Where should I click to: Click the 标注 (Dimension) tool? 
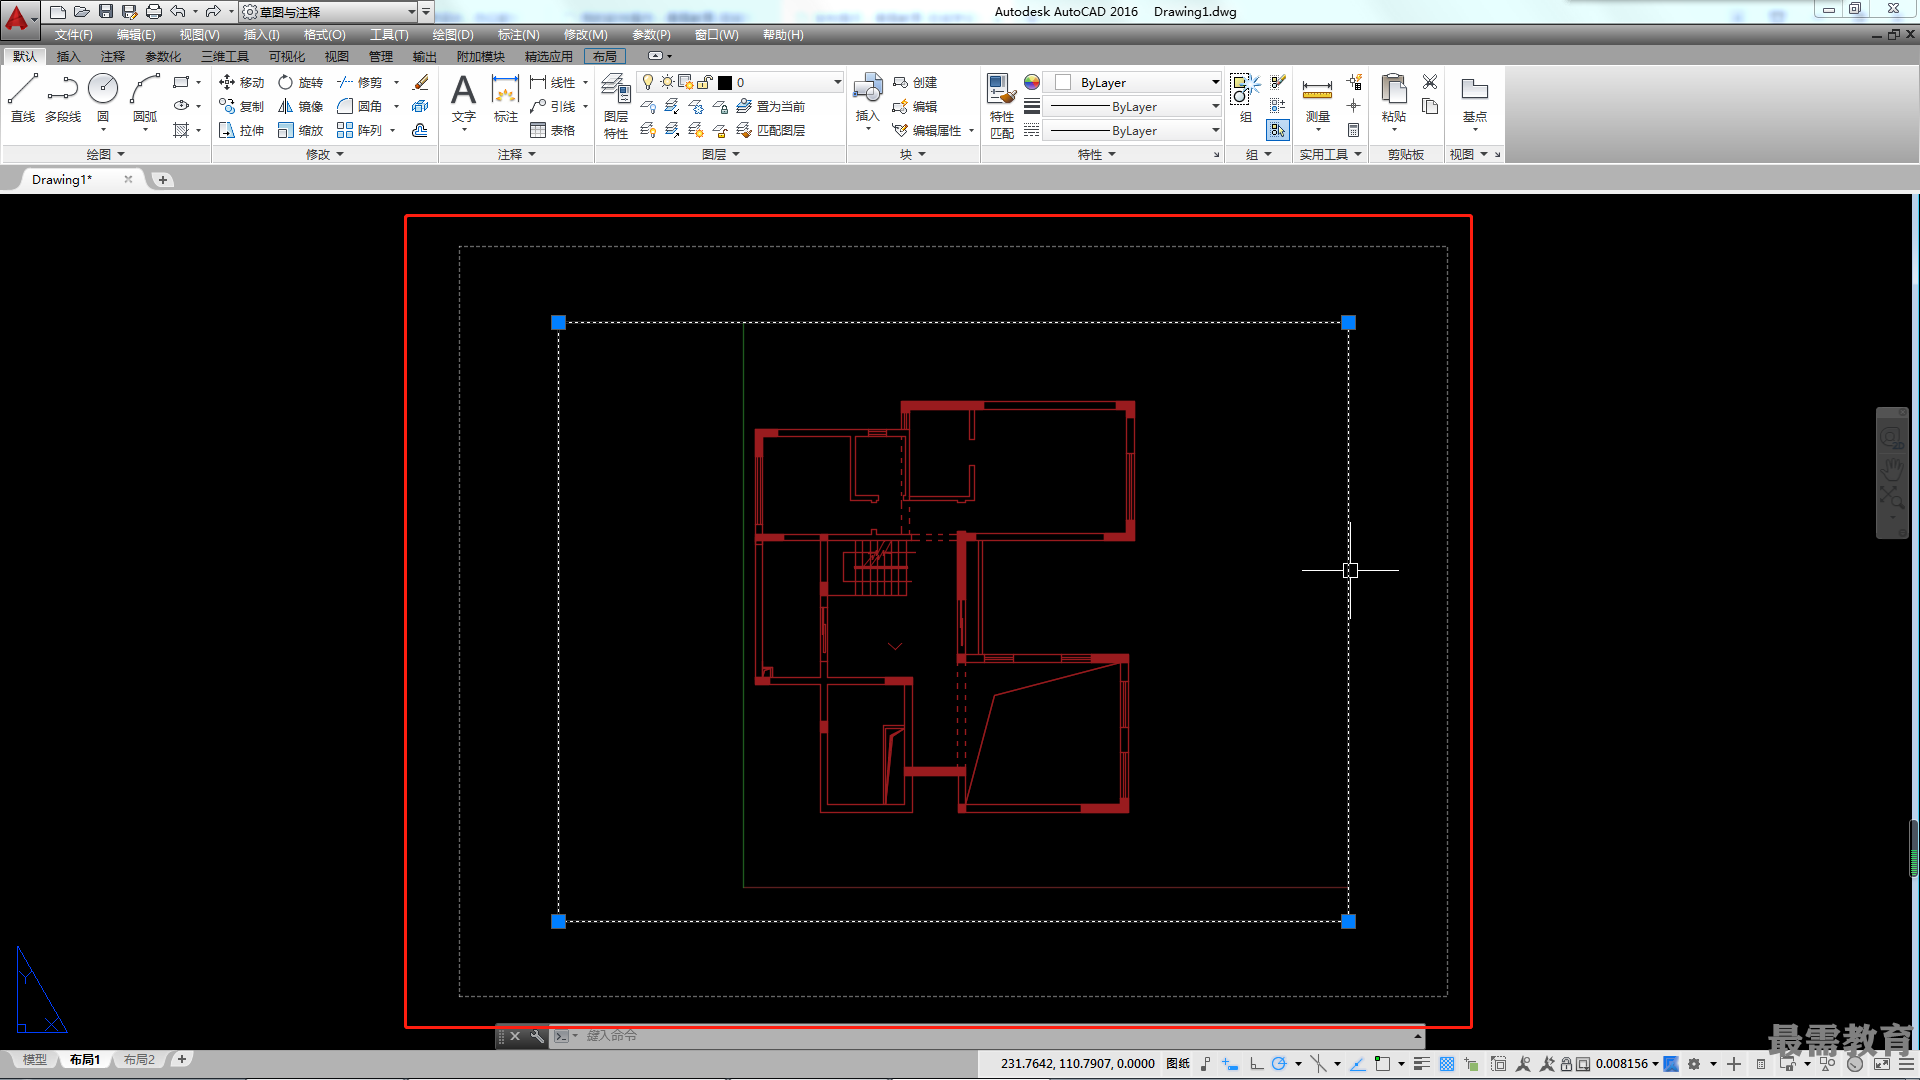click(505, 98)
